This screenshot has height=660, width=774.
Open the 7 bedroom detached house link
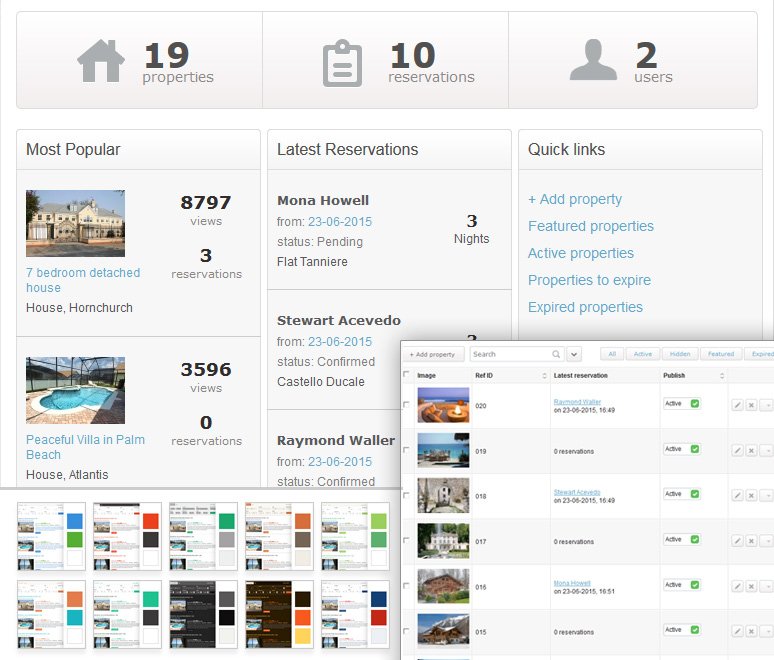point(83,280)
